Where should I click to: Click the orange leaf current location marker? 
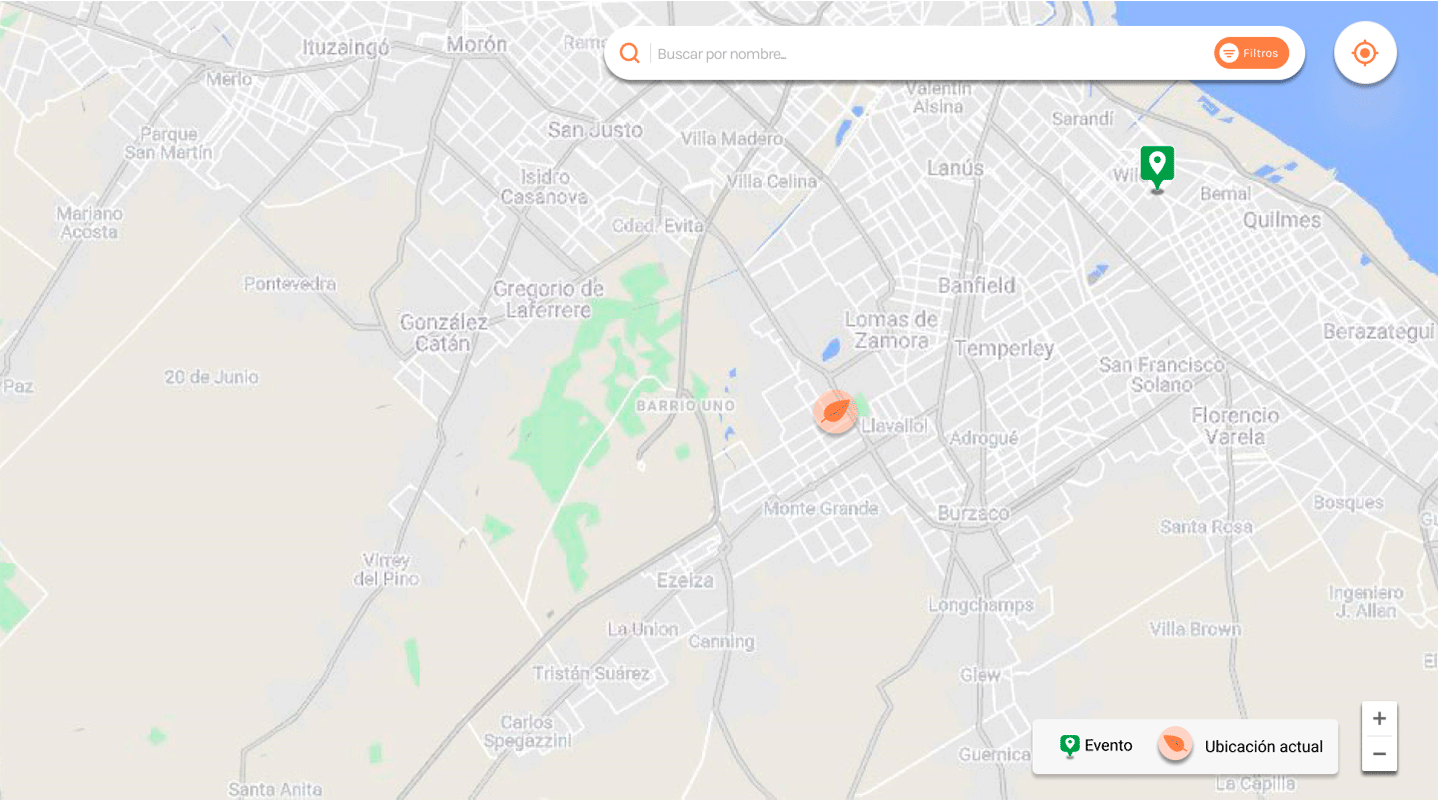[835, 411]
